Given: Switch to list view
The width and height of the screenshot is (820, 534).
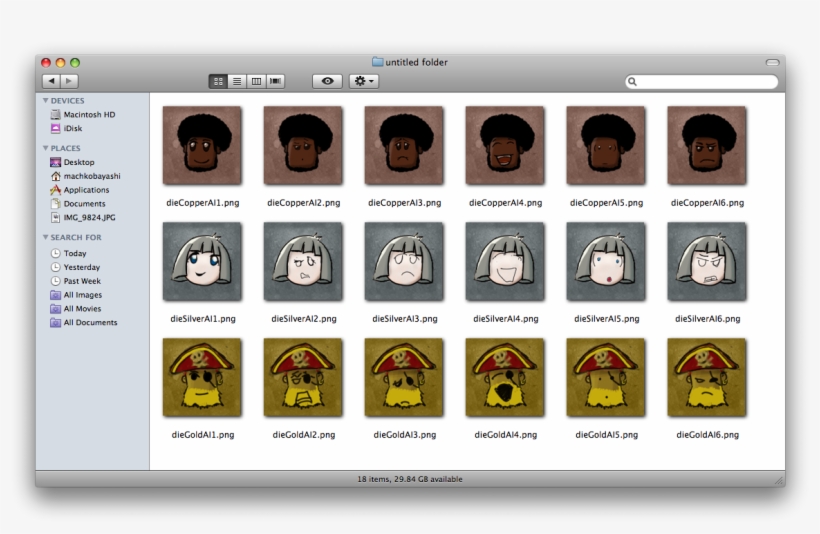Looking at the screenshot, I should (237, 81).
